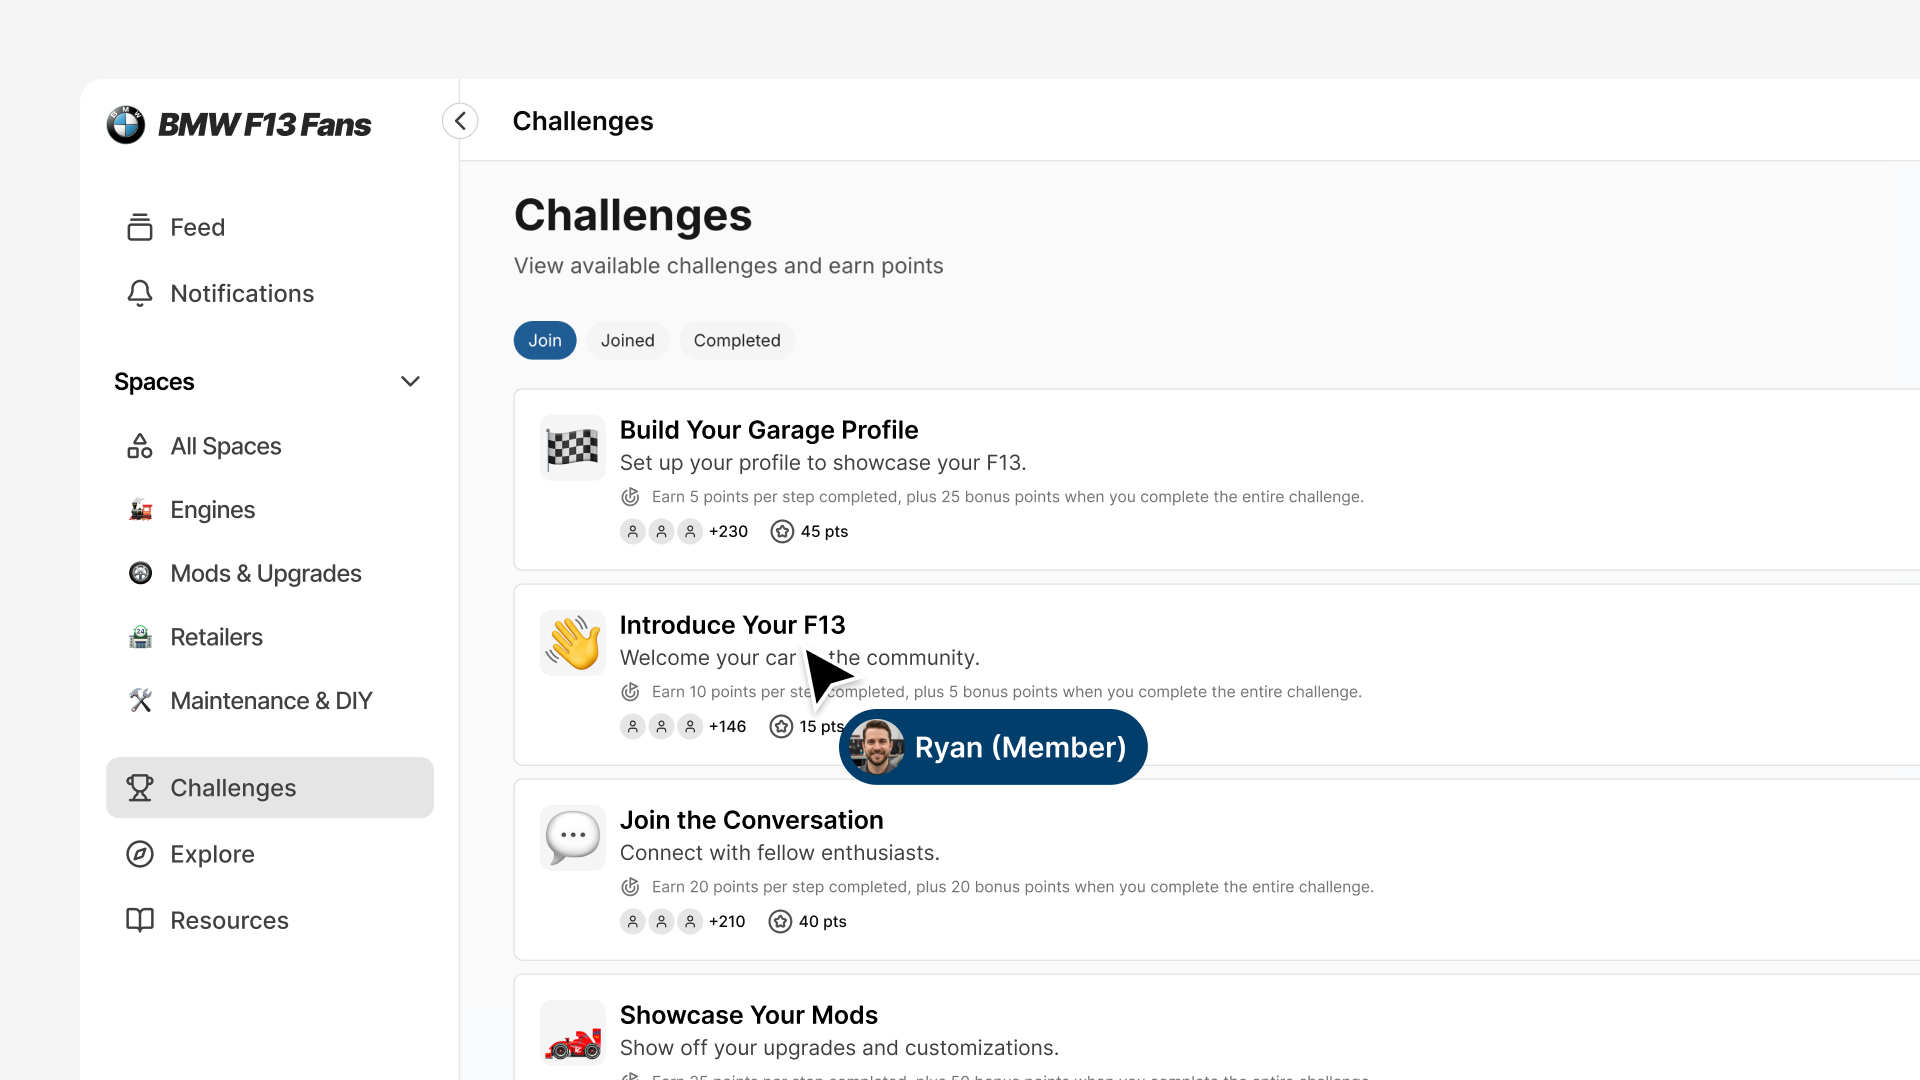This screenshot has height=1080, width=1920.
Task: Select the Retailers space
Action: pos(216,637)
